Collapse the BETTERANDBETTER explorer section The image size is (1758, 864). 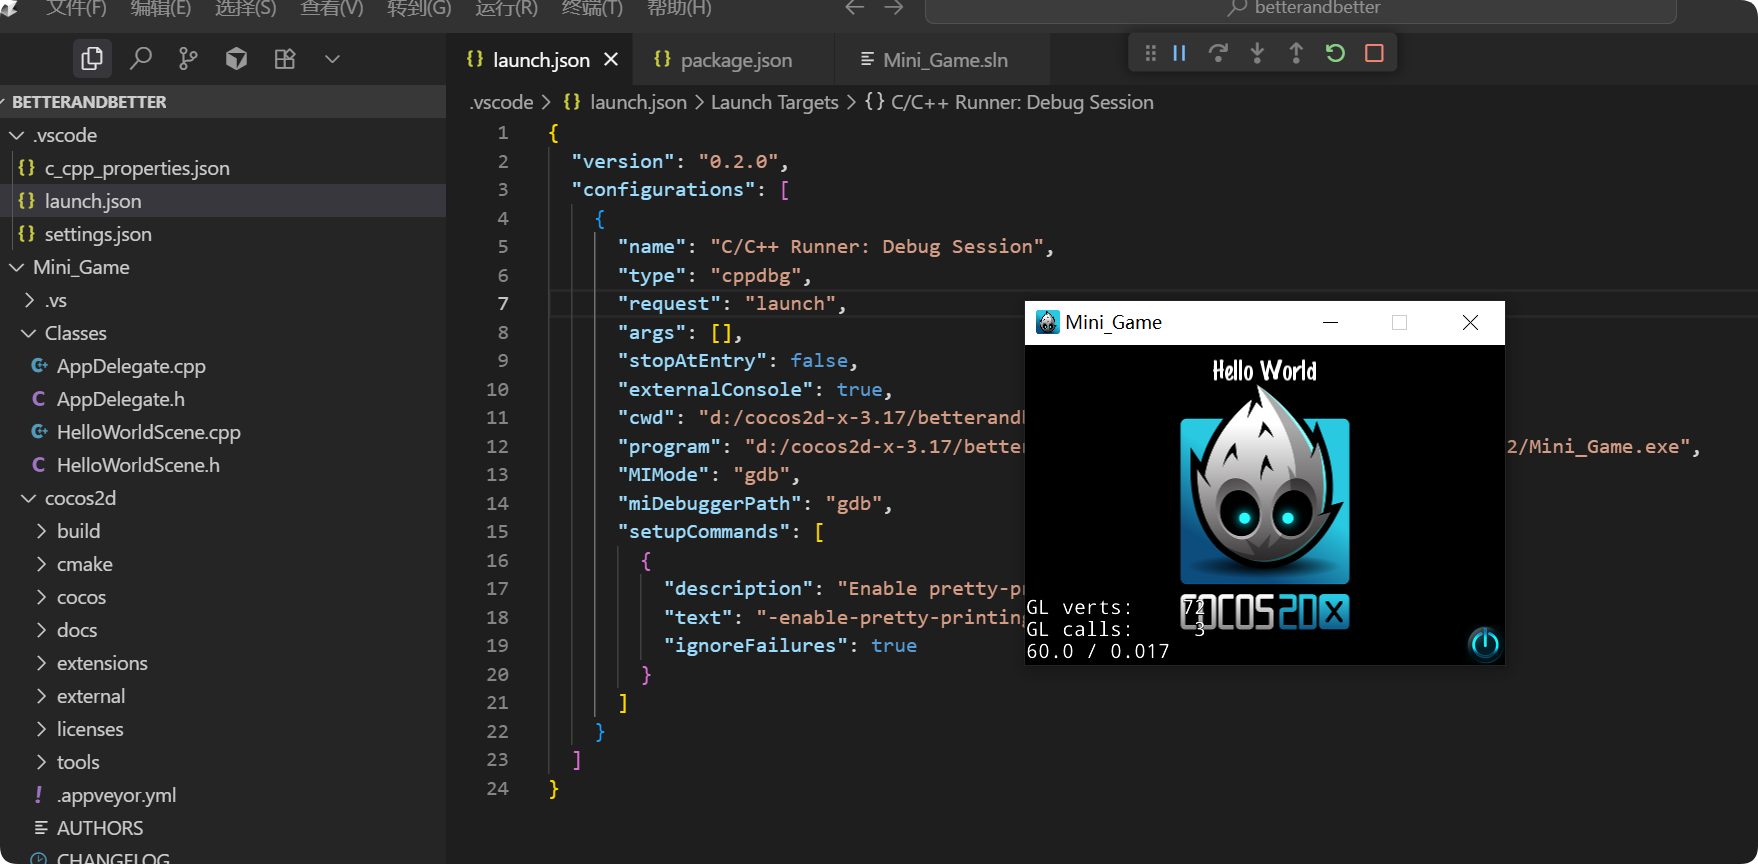coord(223,102)
